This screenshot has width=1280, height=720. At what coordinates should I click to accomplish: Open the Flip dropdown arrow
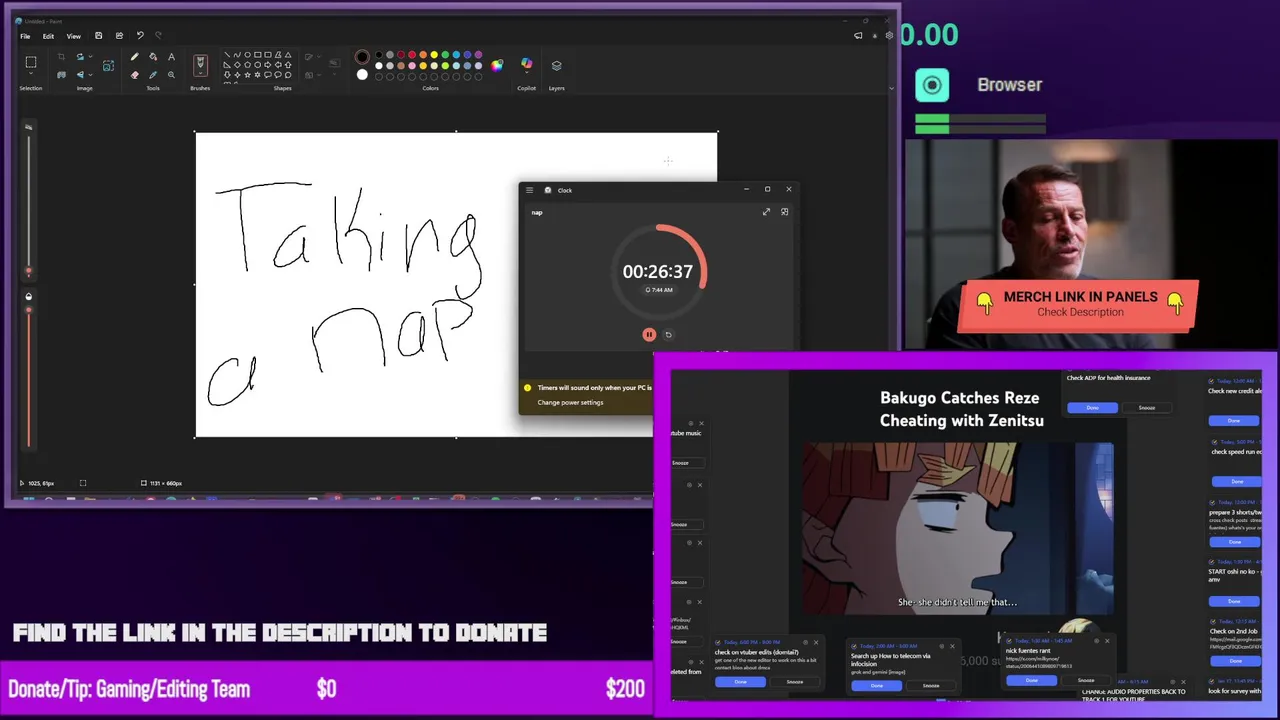tap(90, 74)
